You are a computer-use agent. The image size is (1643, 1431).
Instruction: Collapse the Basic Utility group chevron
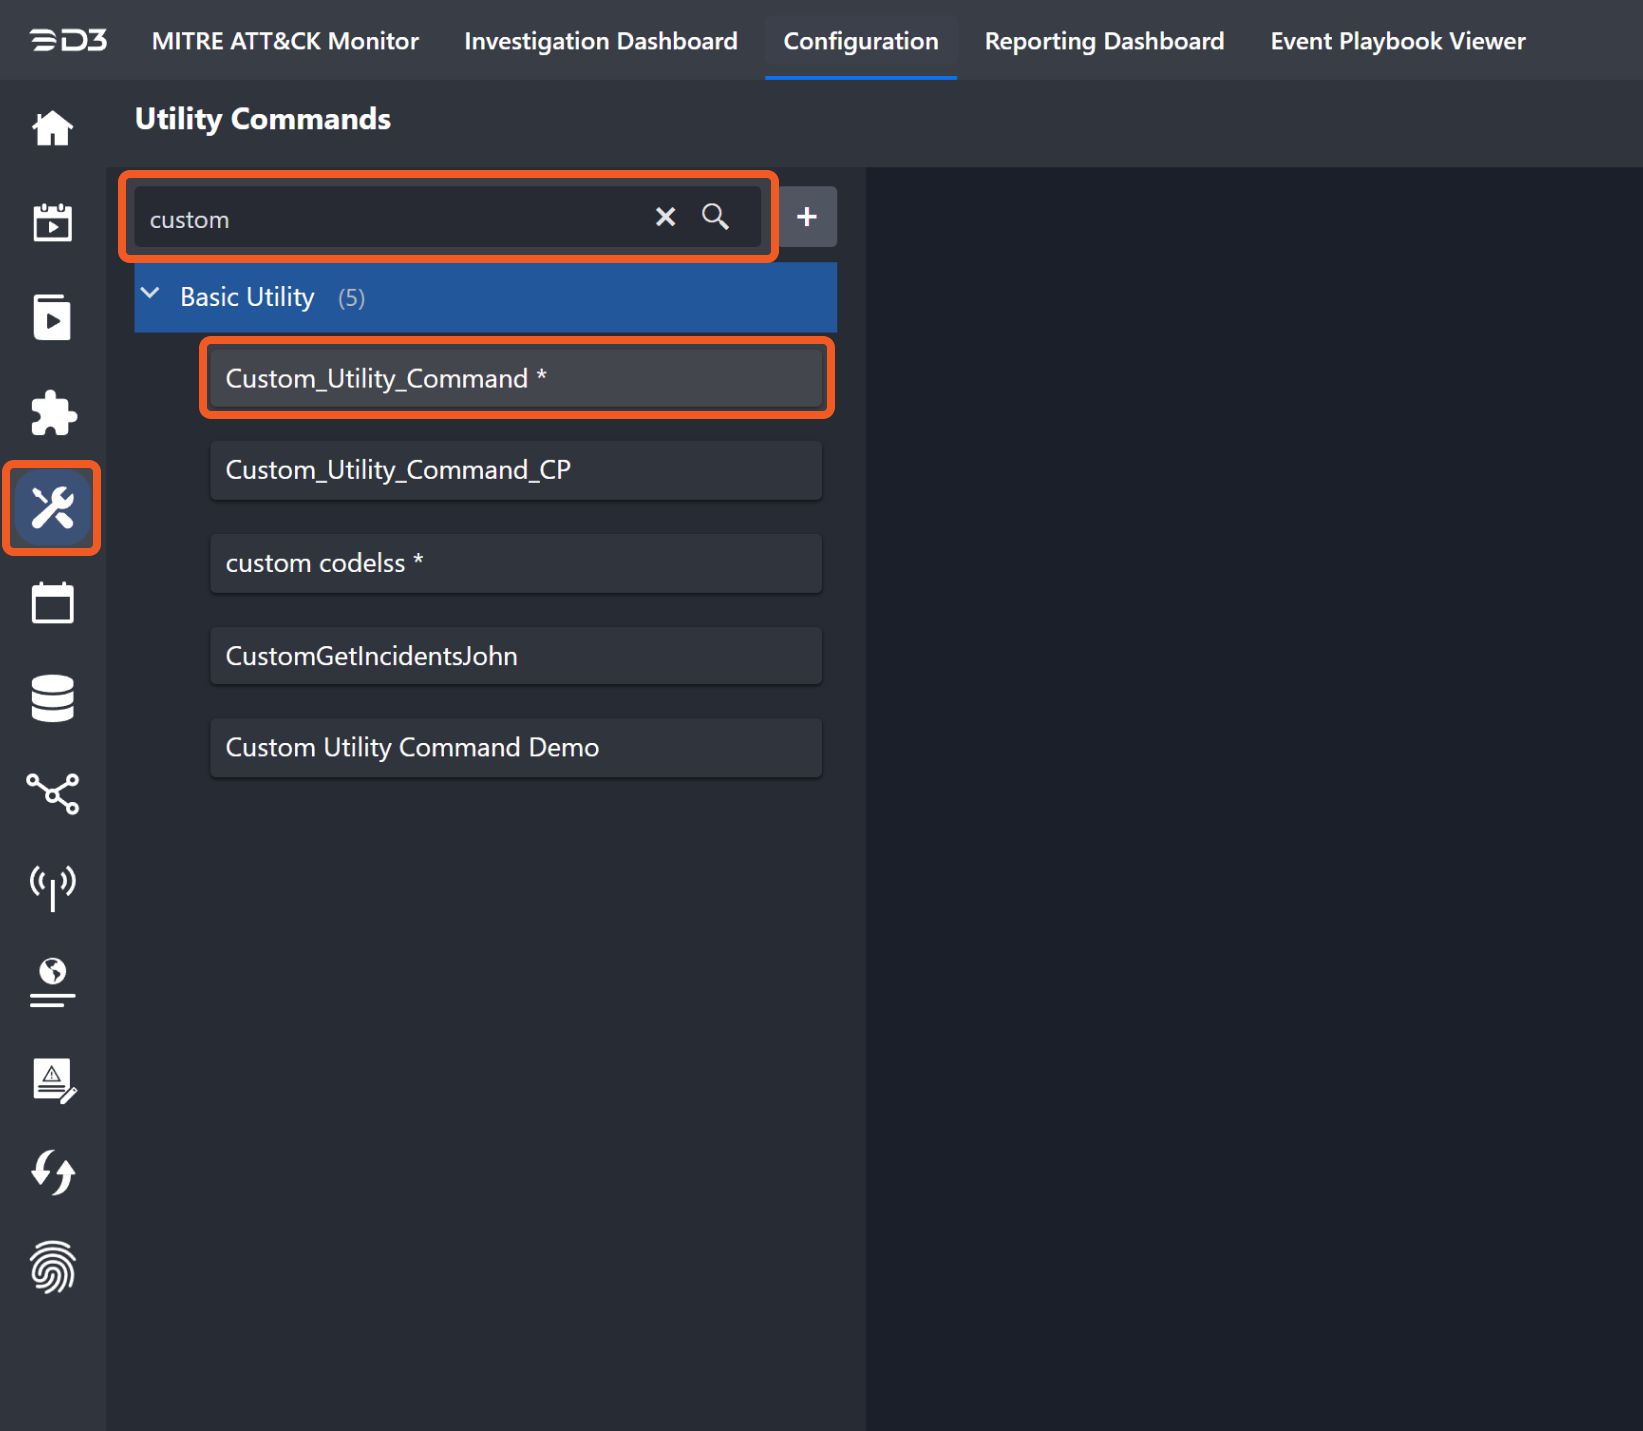point(150,295)
